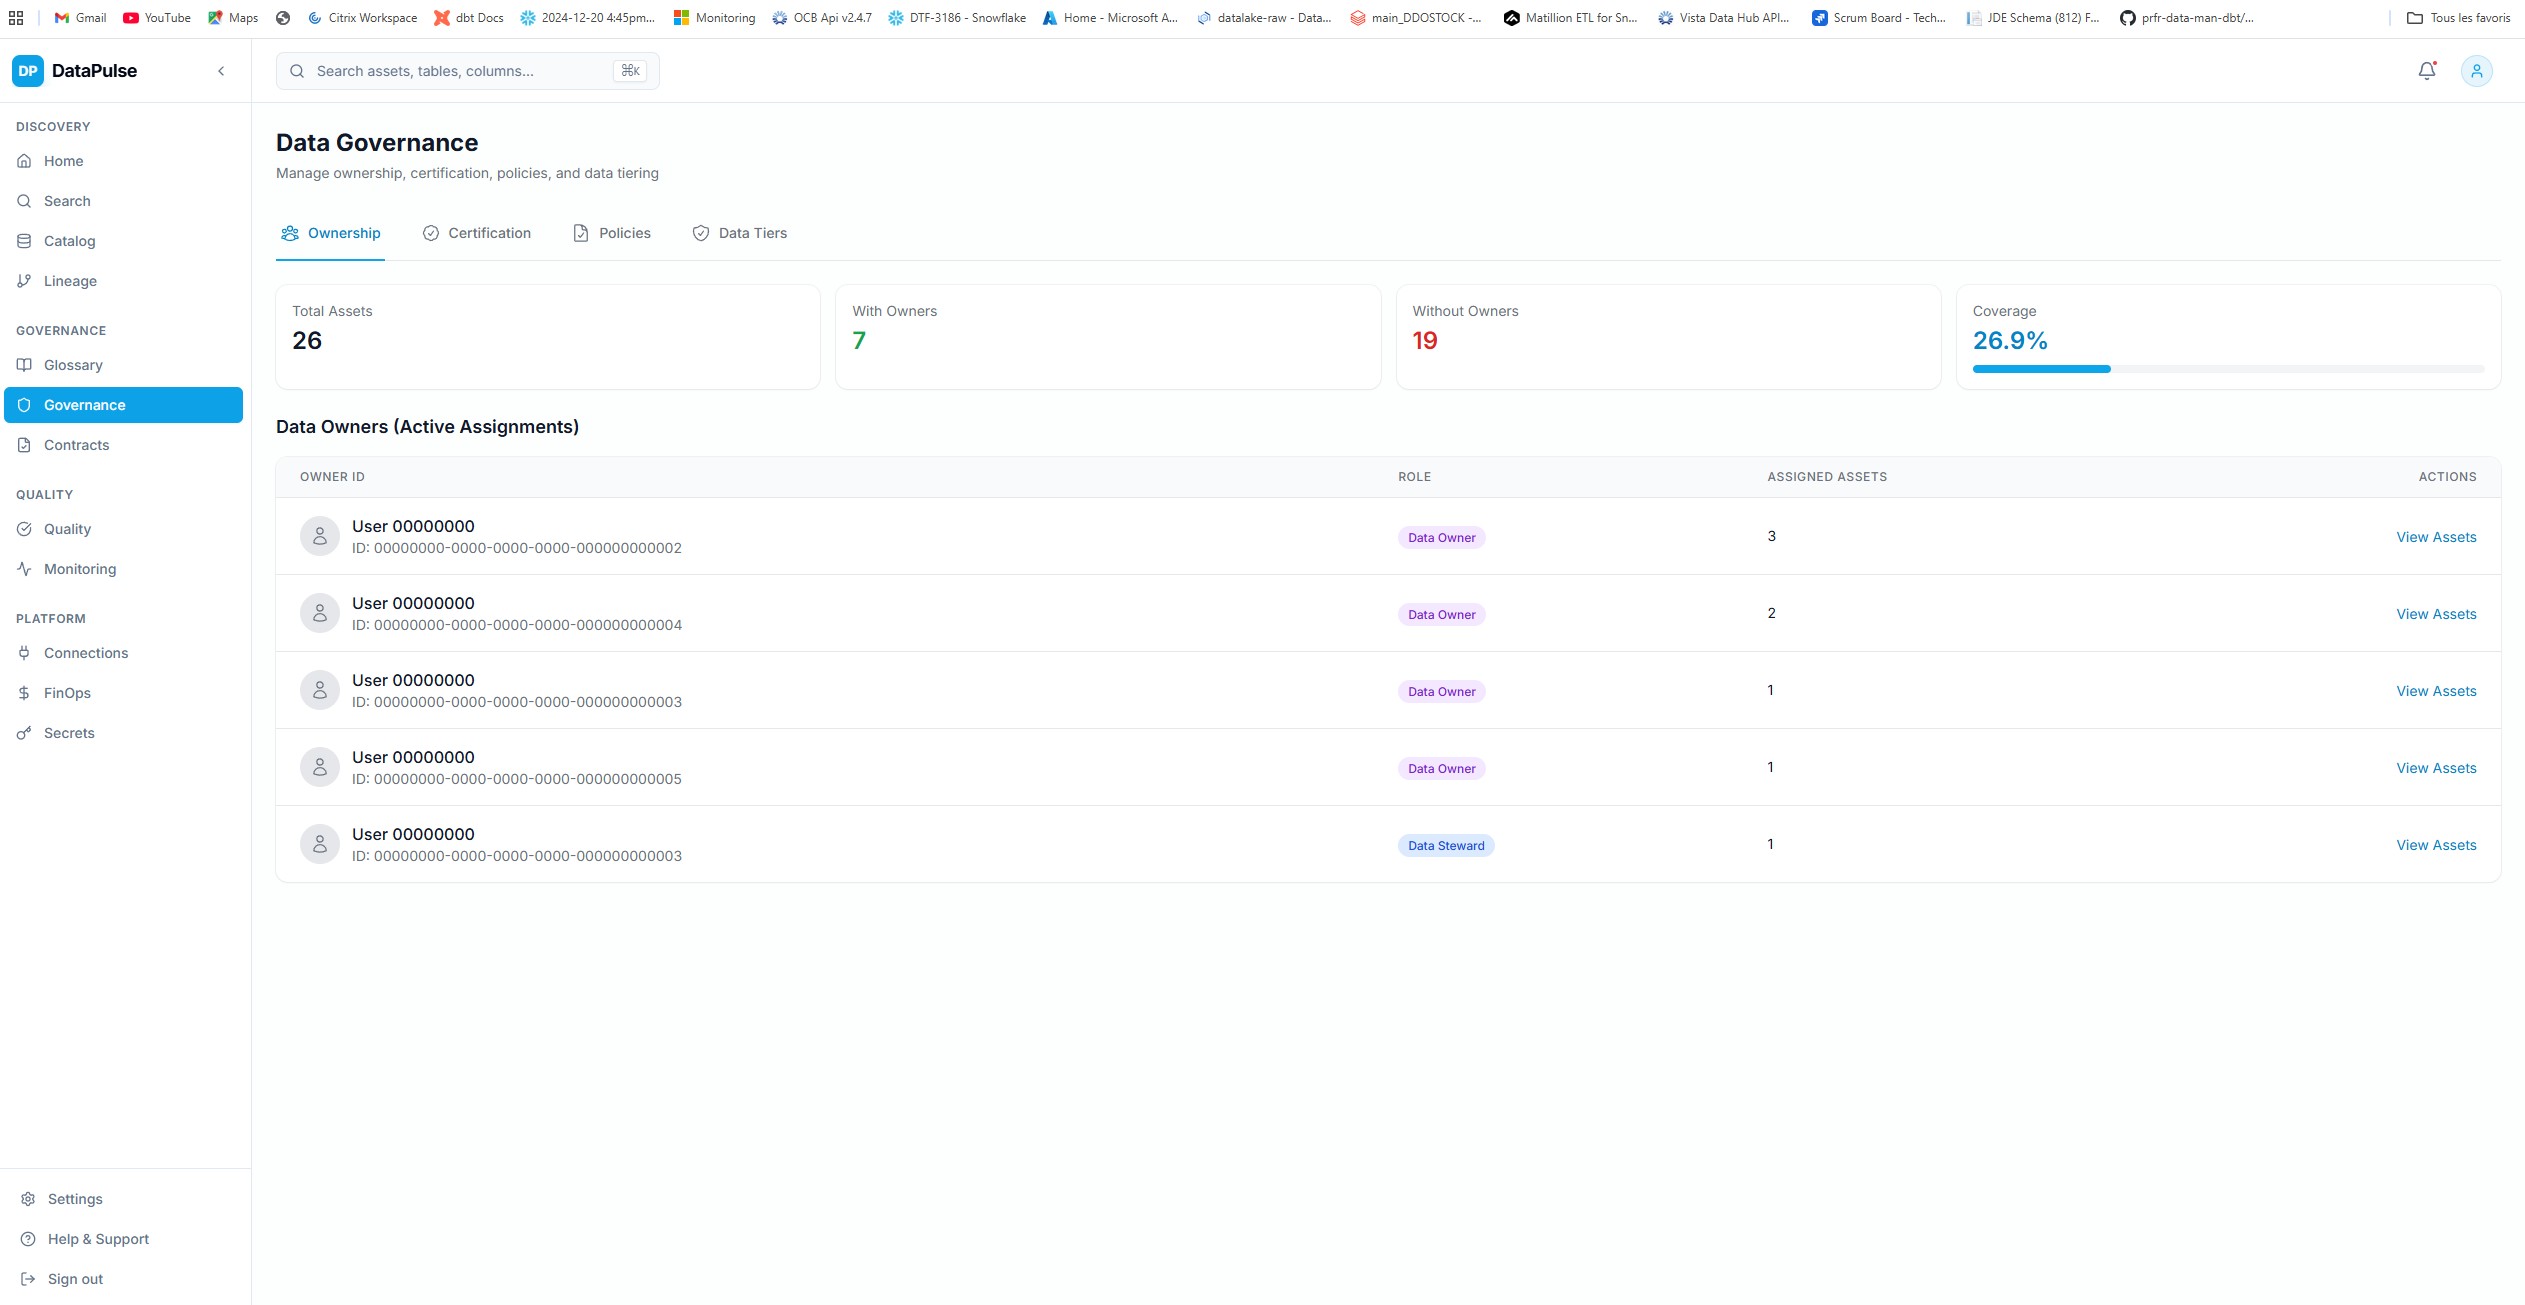View Assets for owner ending 000000000002

pos(2435,537)
